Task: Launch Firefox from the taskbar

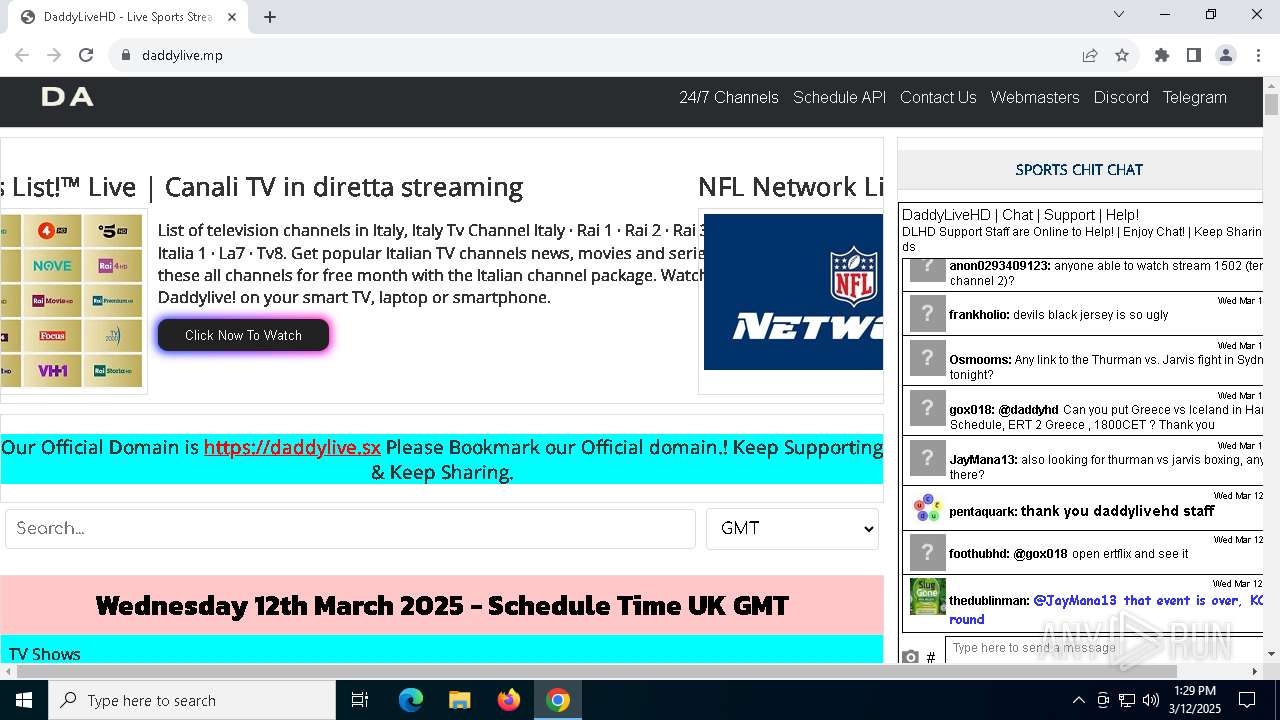Action: (x=509, y=700)
